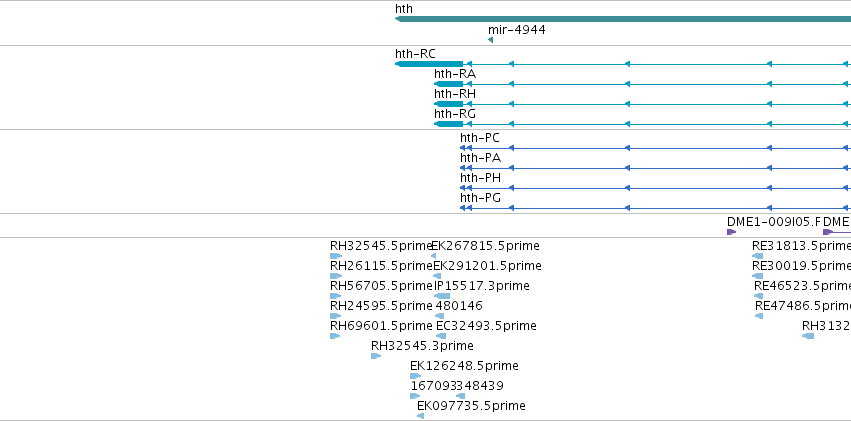This screenshot has width=851, height=421.
Task: Click the RH24595.5prime label
Action: point(381,306)
